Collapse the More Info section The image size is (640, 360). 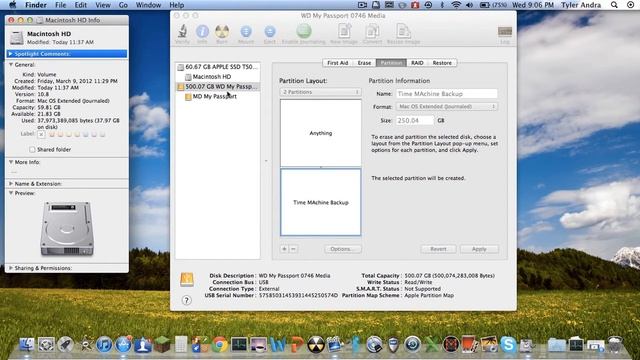click(11, 162)
